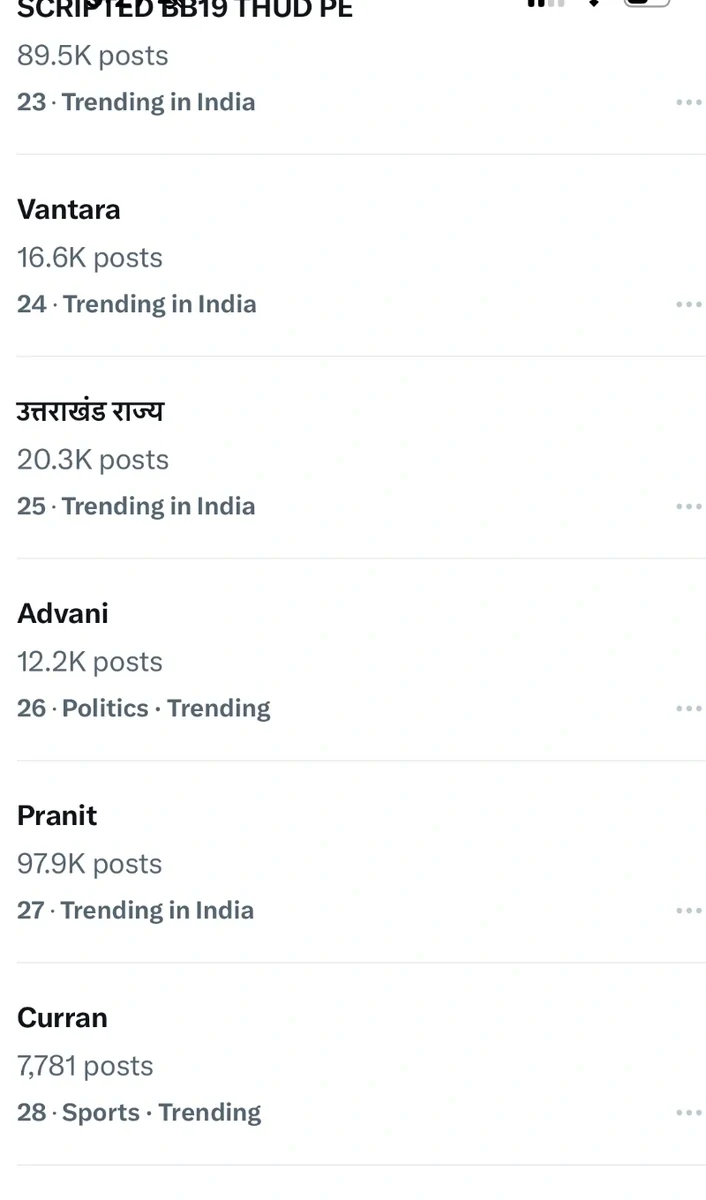Image resolution: width=706 pixels, height=1200 pixels.
Task: Open more options for Pranit trend
Action: click(x=688, y=910)
